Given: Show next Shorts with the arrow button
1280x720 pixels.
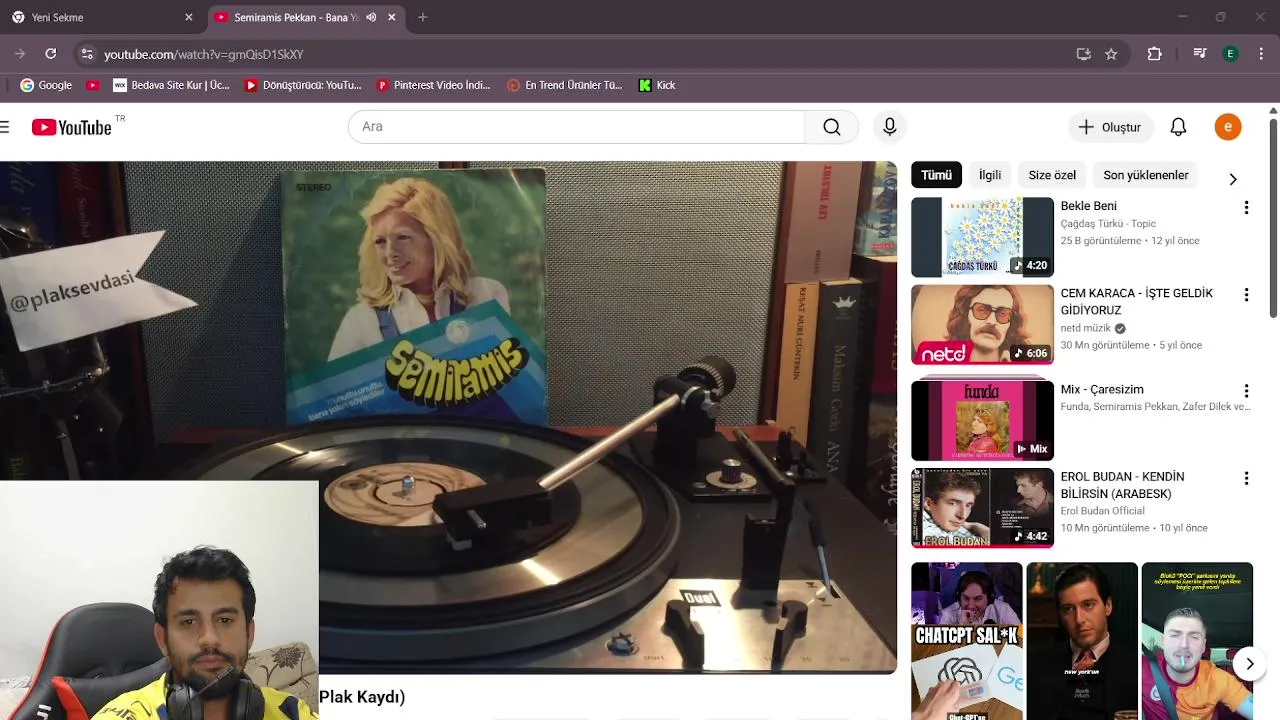Looking at the screenshot, I should pyautogui.click(x=1249, y=664).
